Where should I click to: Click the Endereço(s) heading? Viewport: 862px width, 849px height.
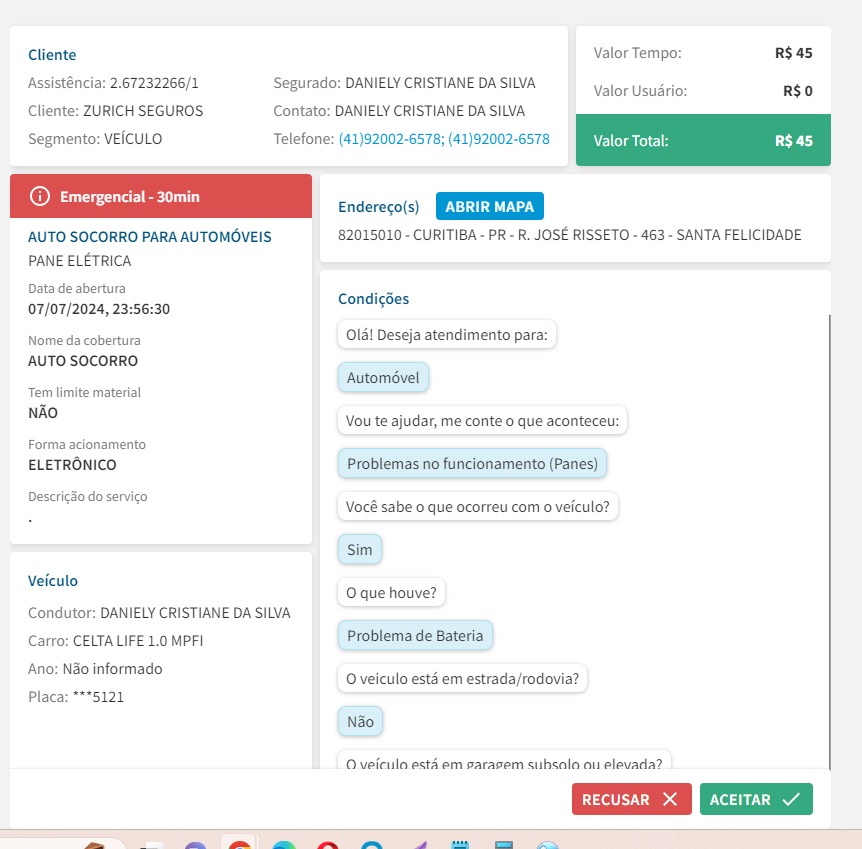click(x=379, y=206)
